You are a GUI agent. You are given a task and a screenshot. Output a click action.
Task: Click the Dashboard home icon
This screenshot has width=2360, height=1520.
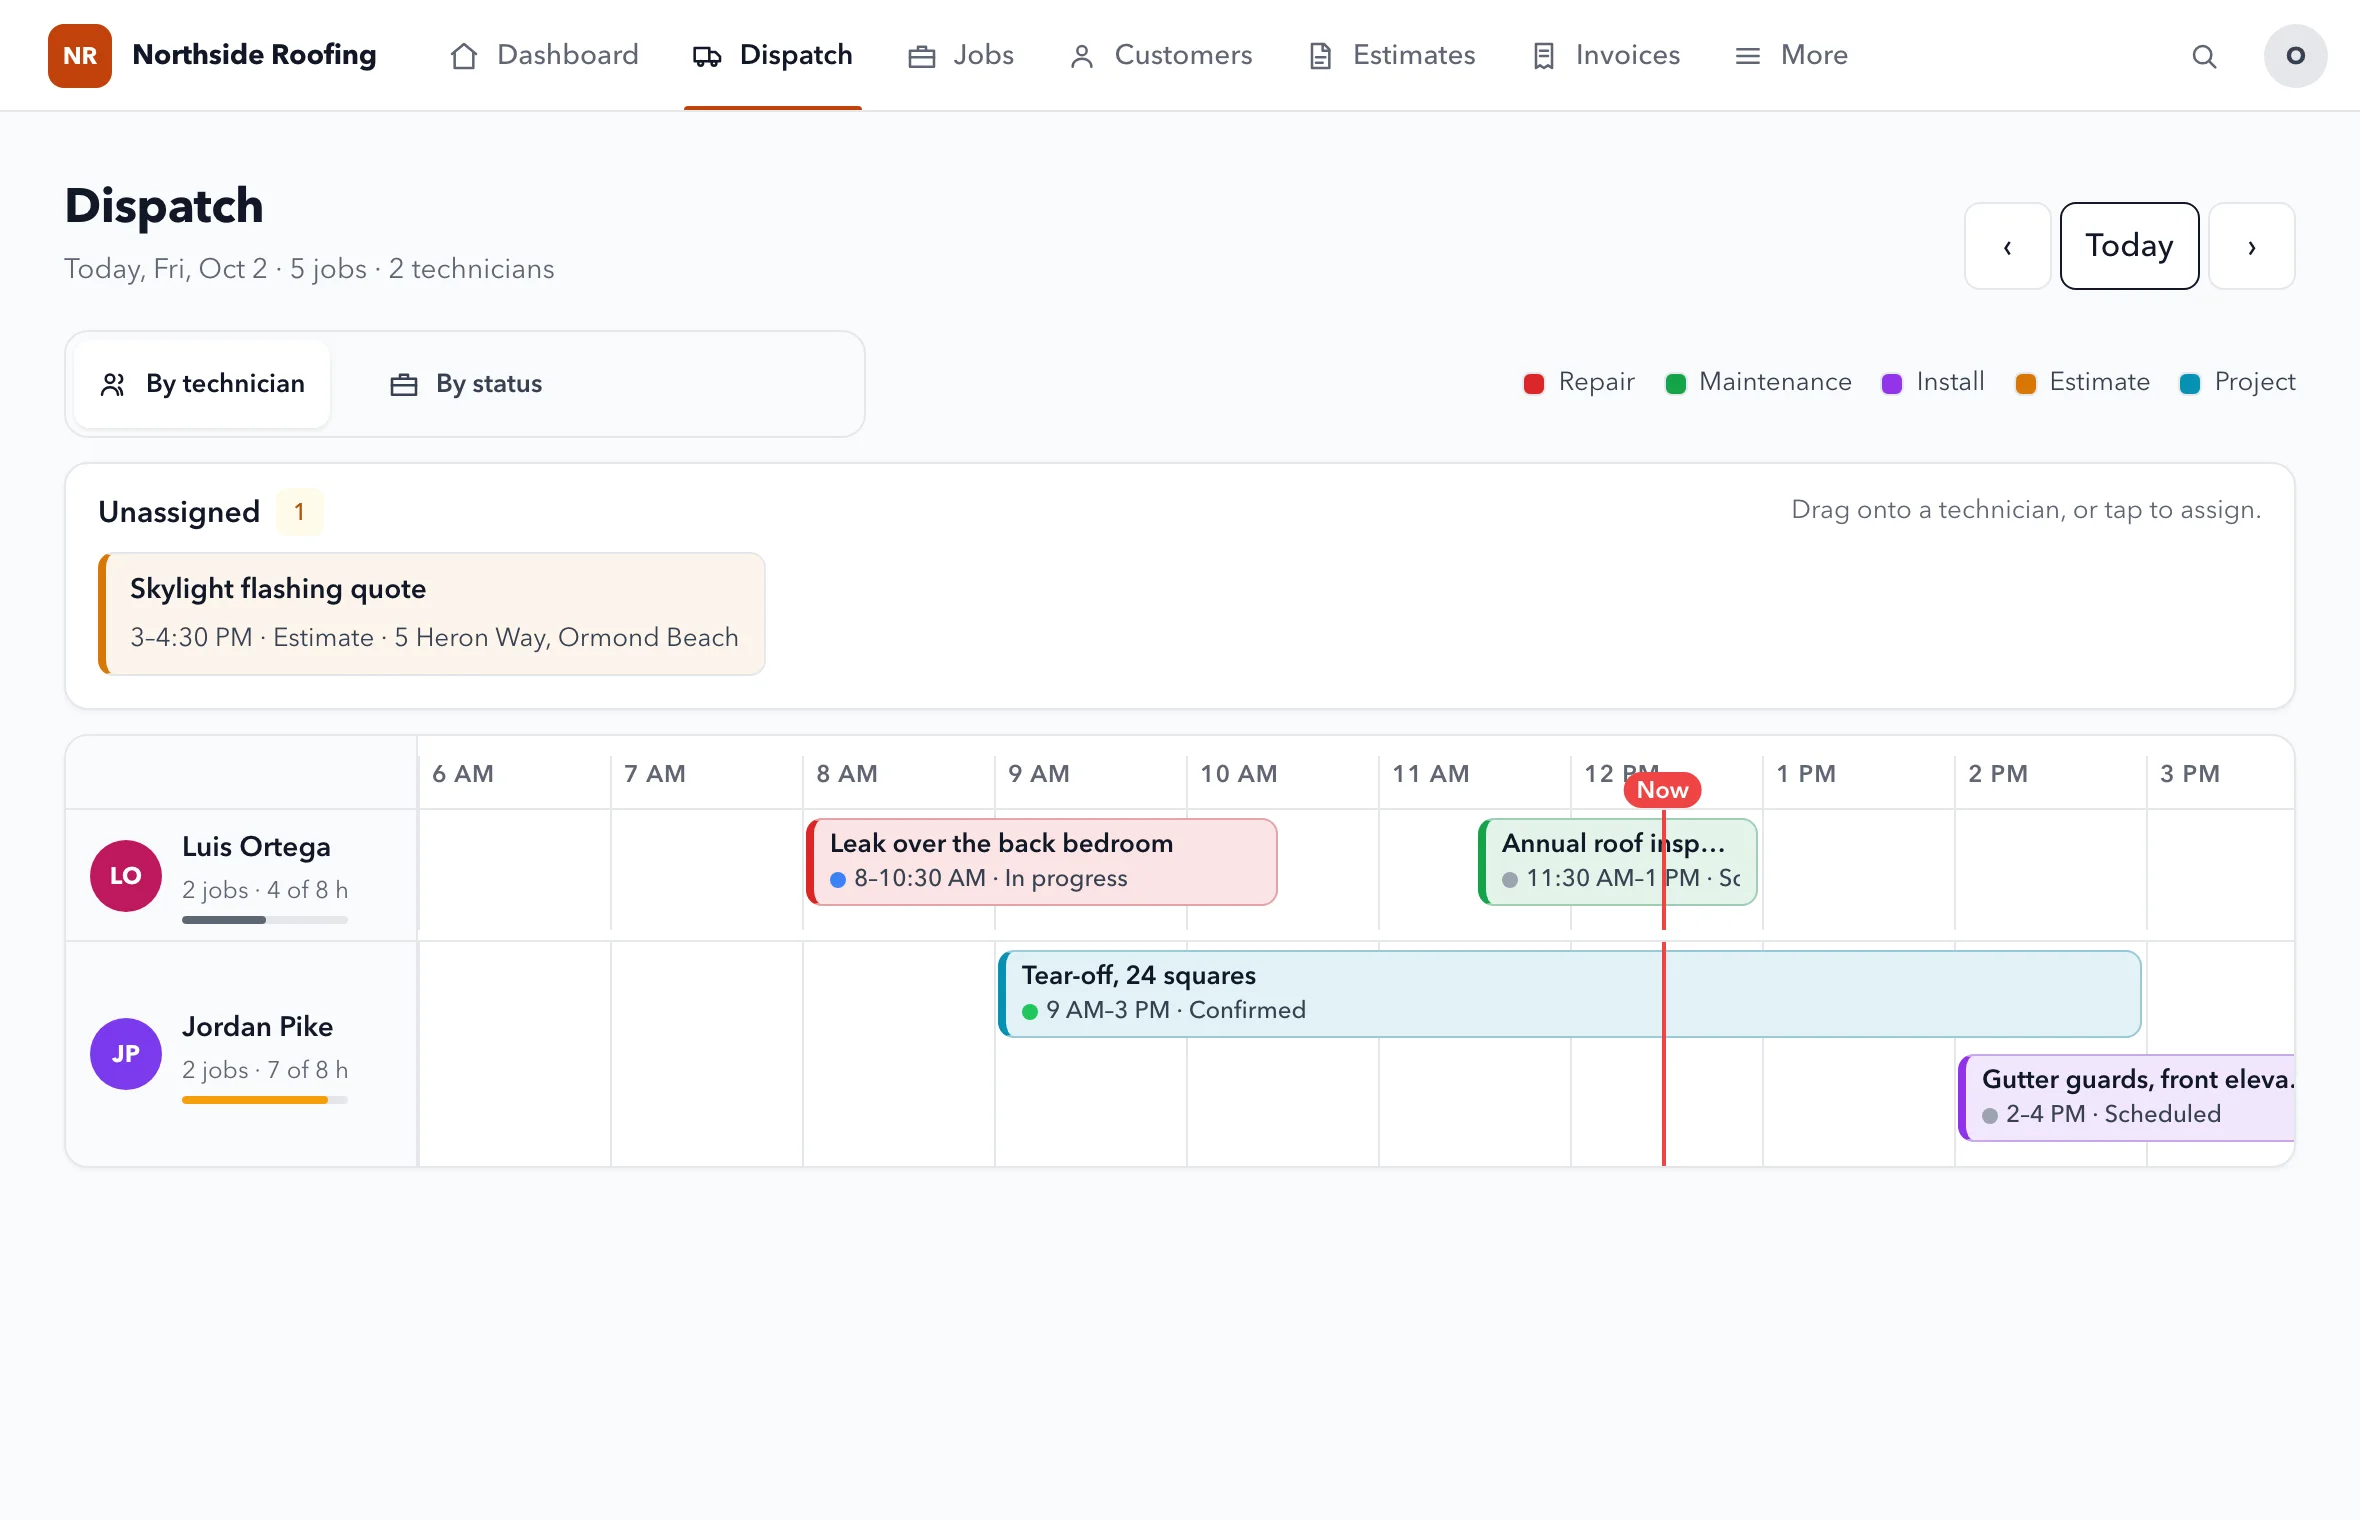[x=463, y=56]
